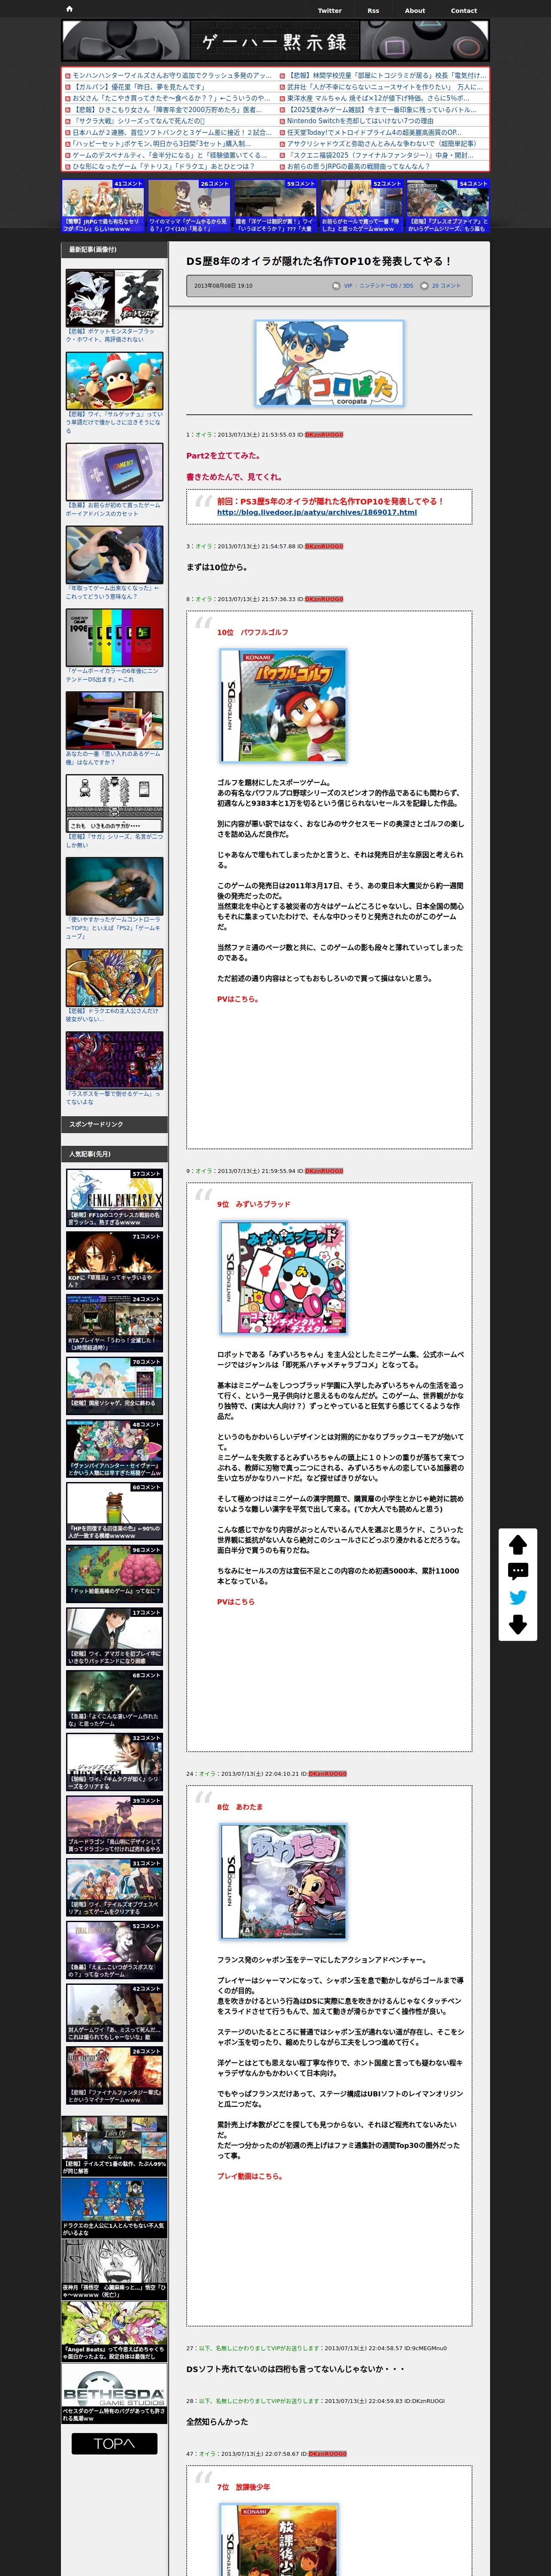This screenshot has width=551, height=2576.
Task: Open headline 【ガルパン】優花里「昨日、夢を見たんです」
Action: [139, 87]
